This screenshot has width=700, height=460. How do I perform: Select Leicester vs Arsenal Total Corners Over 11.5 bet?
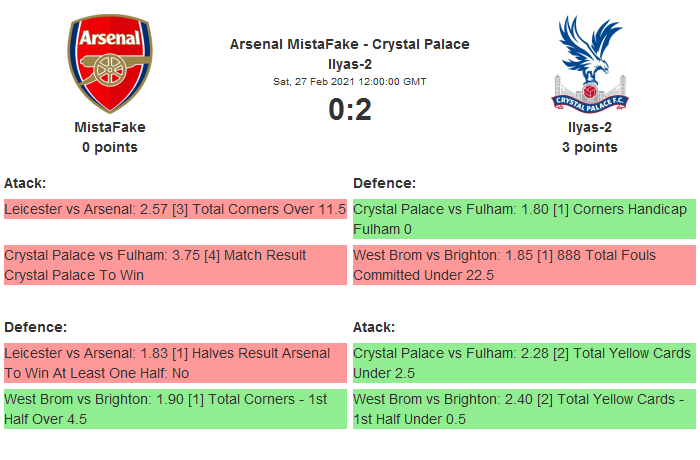pos(175,209)
